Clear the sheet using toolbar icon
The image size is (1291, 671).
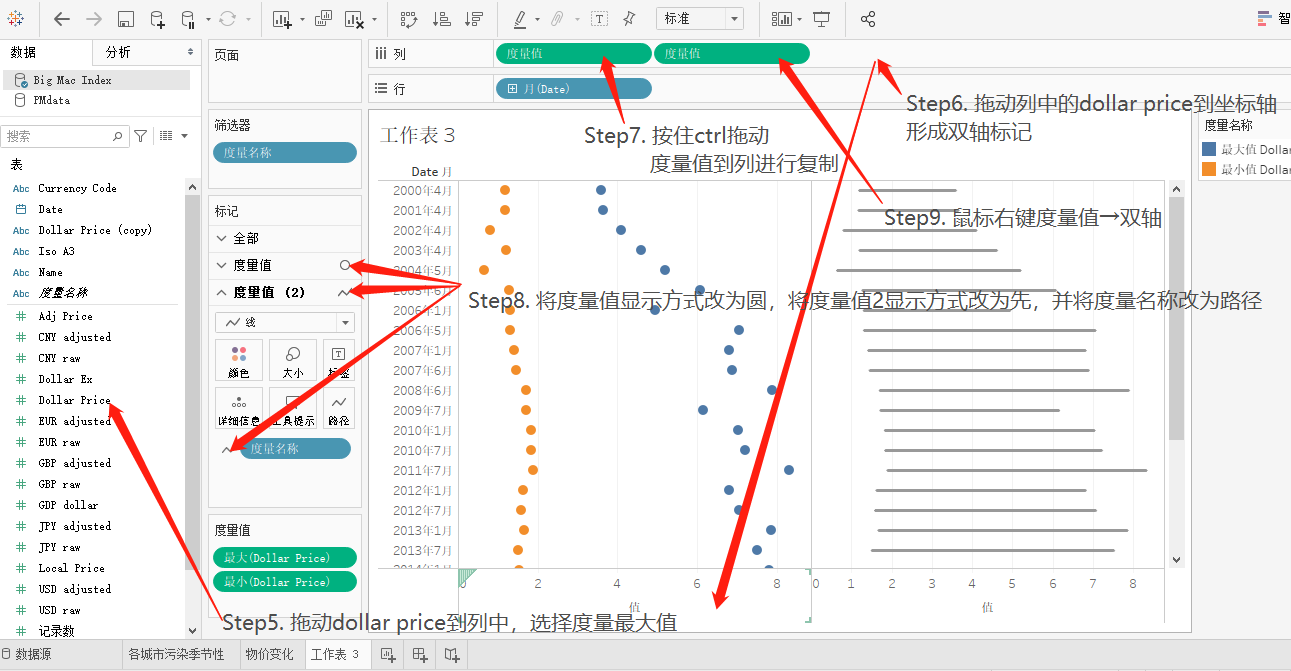click(x=354, y=19)
